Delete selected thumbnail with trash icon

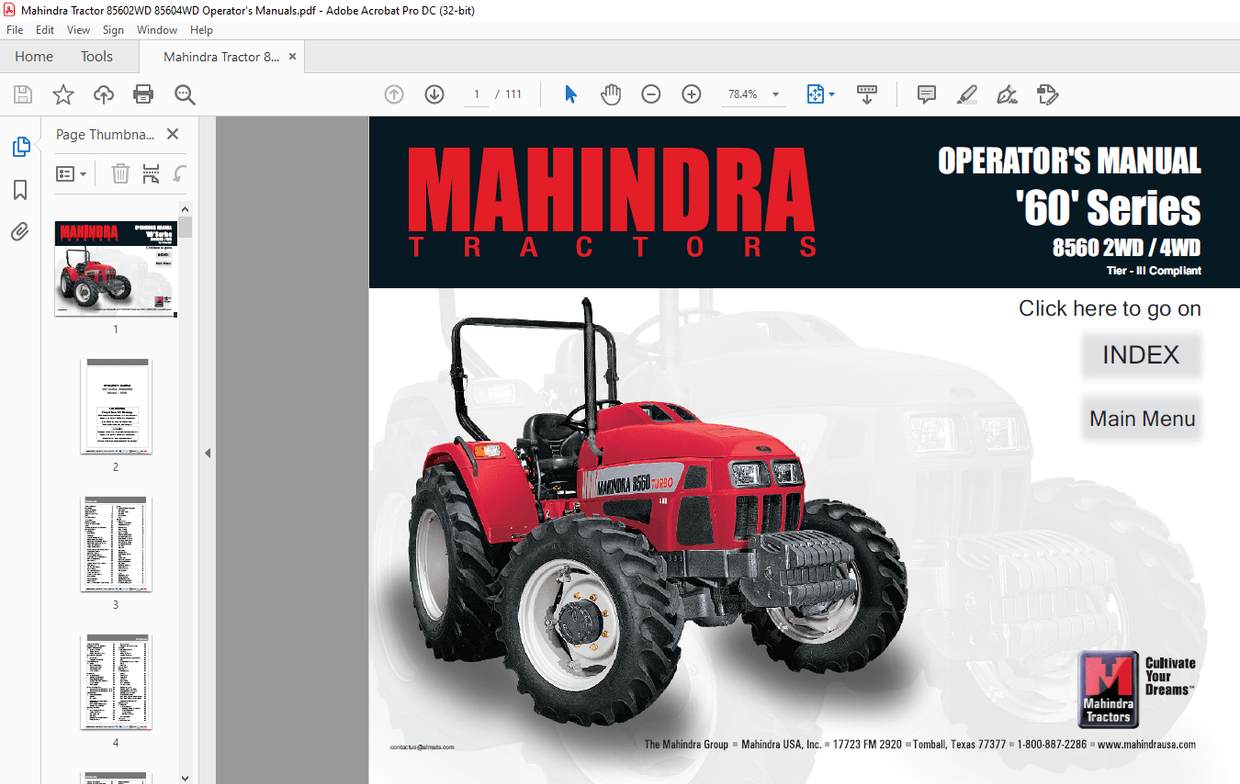click(x=120, y=173)
